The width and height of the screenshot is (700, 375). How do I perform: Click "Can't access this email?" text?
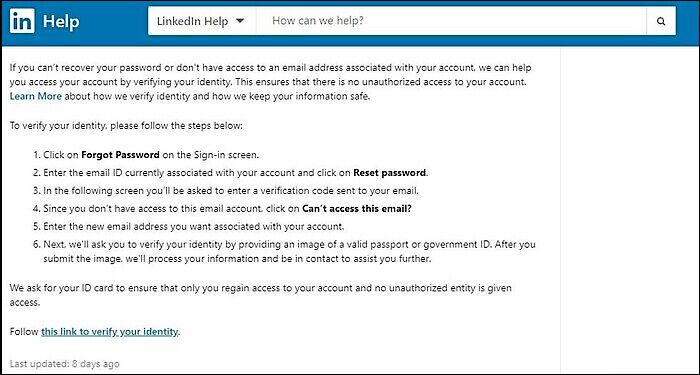coord(357,208)
